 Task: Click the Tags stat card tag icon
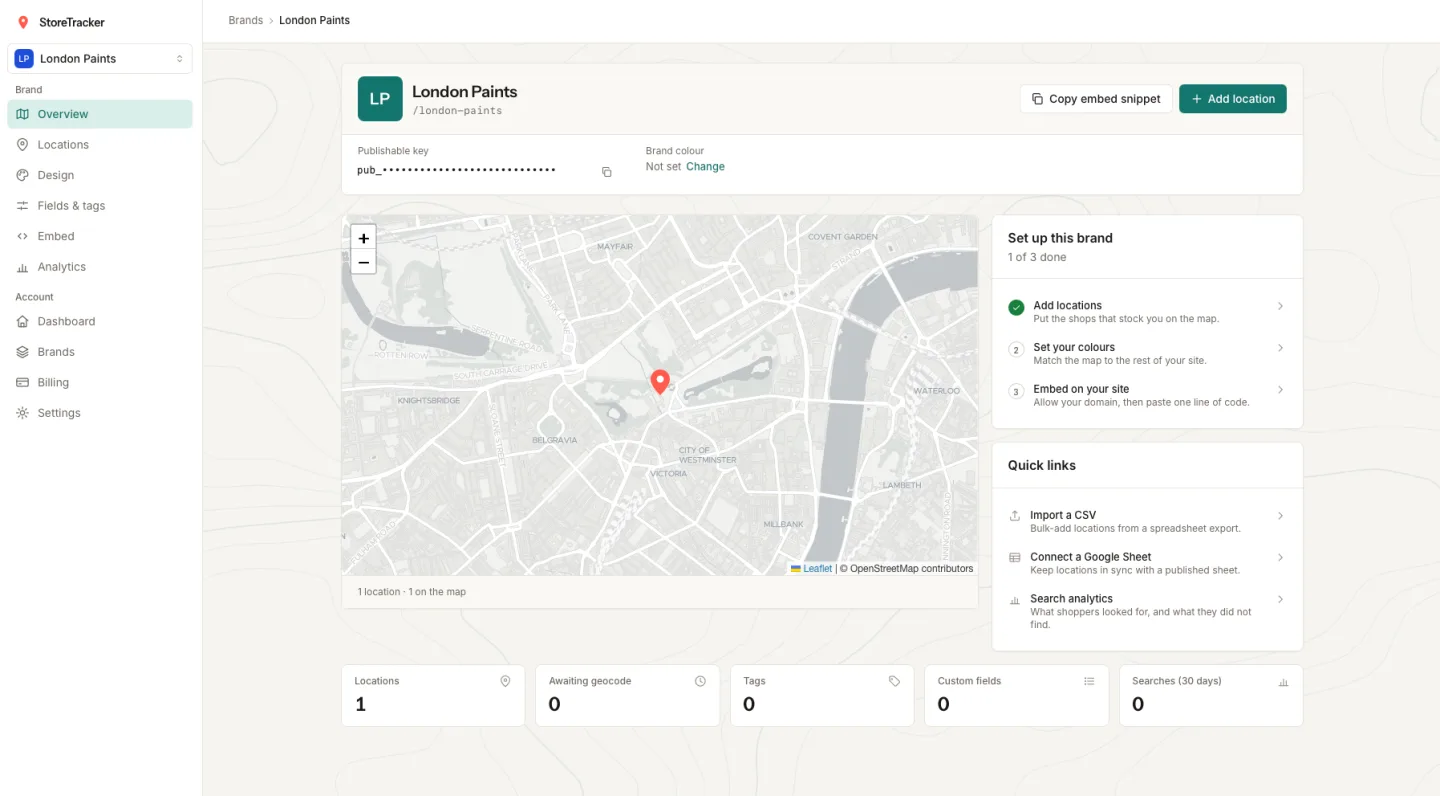894,681
